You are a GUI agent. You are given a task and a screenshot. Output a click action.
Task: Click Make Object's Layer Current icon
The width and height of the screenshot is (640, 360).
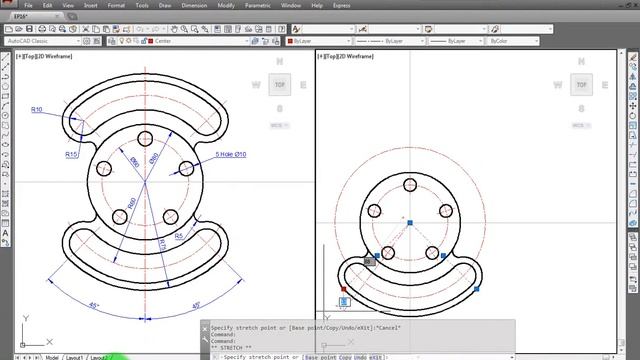tap(255, 41)
